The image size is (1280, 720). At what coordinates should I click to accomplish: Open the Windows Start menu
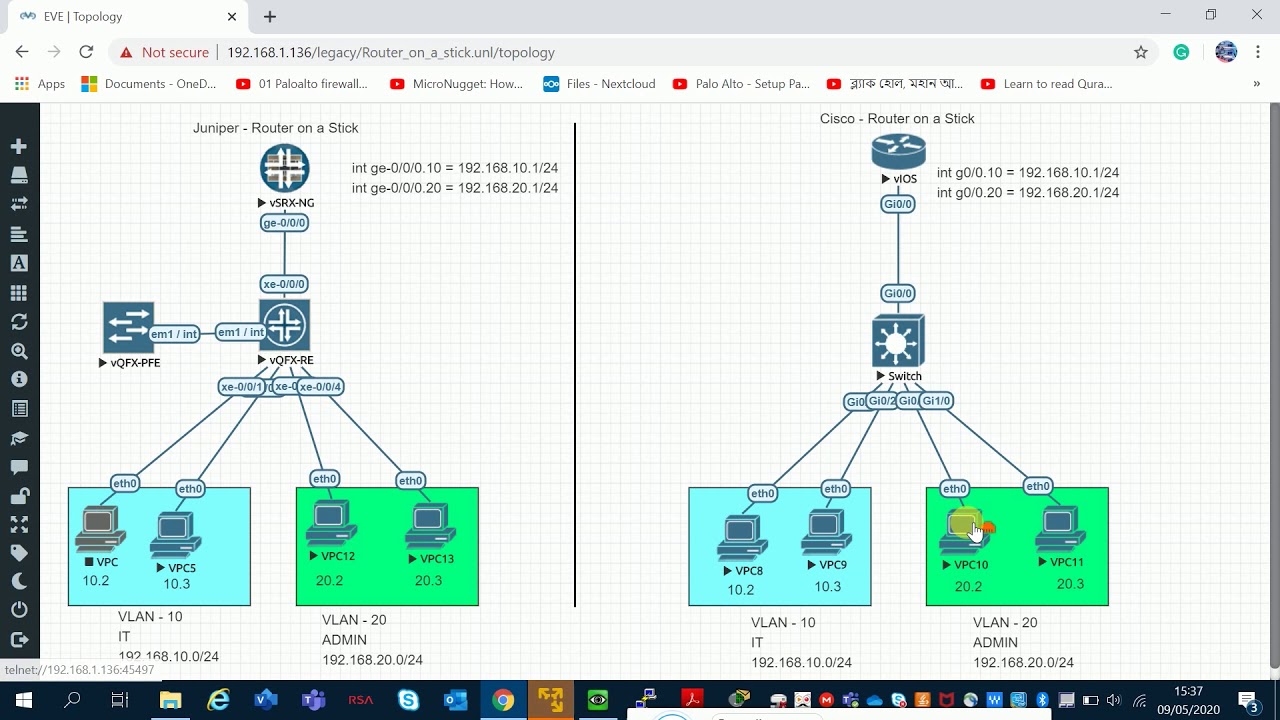coord(24,700)
